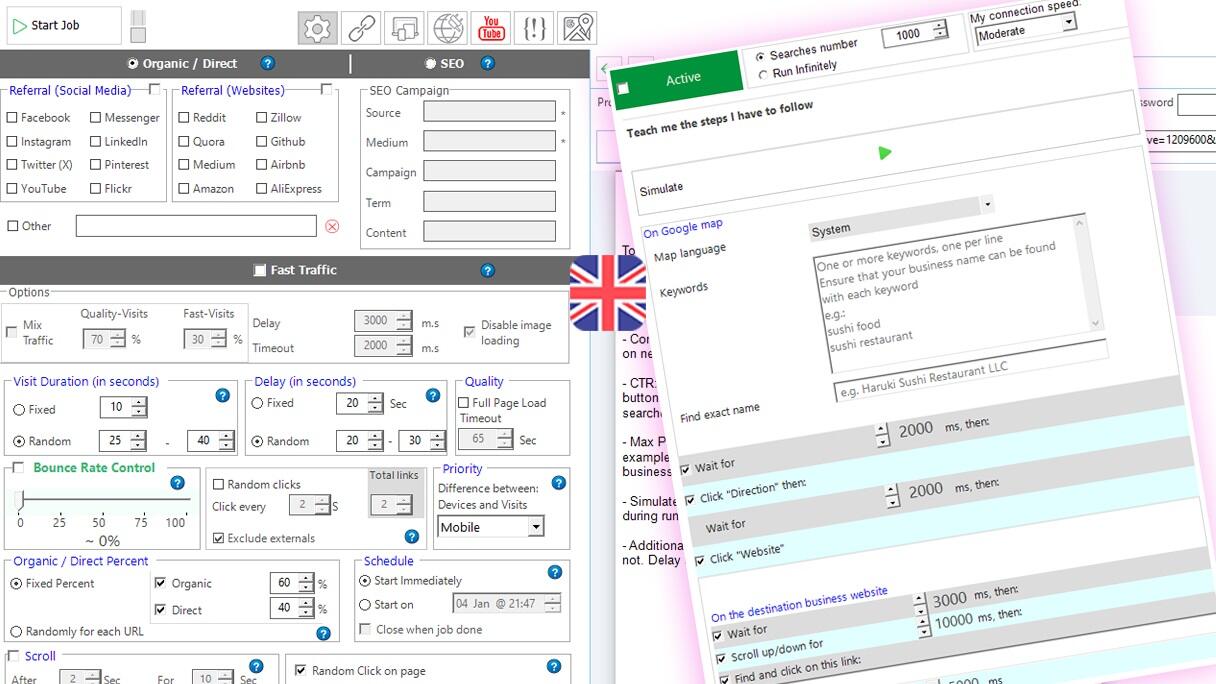The height and width of the screenshot is (684, 1216).
Task: Open the YouTube tab icon
Action: click(x=491, y=28)
